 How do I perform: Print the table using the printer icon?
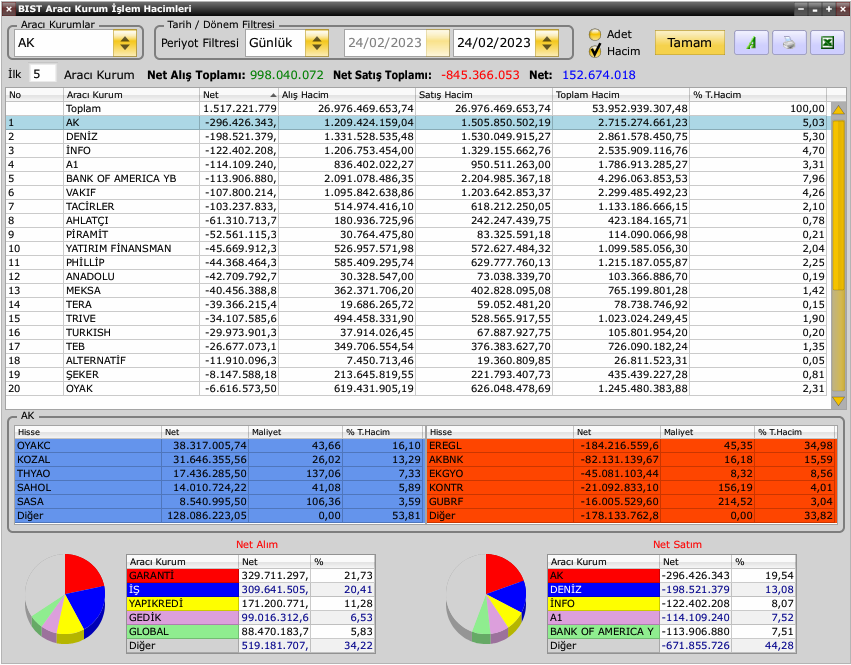(x=789, y=42)
